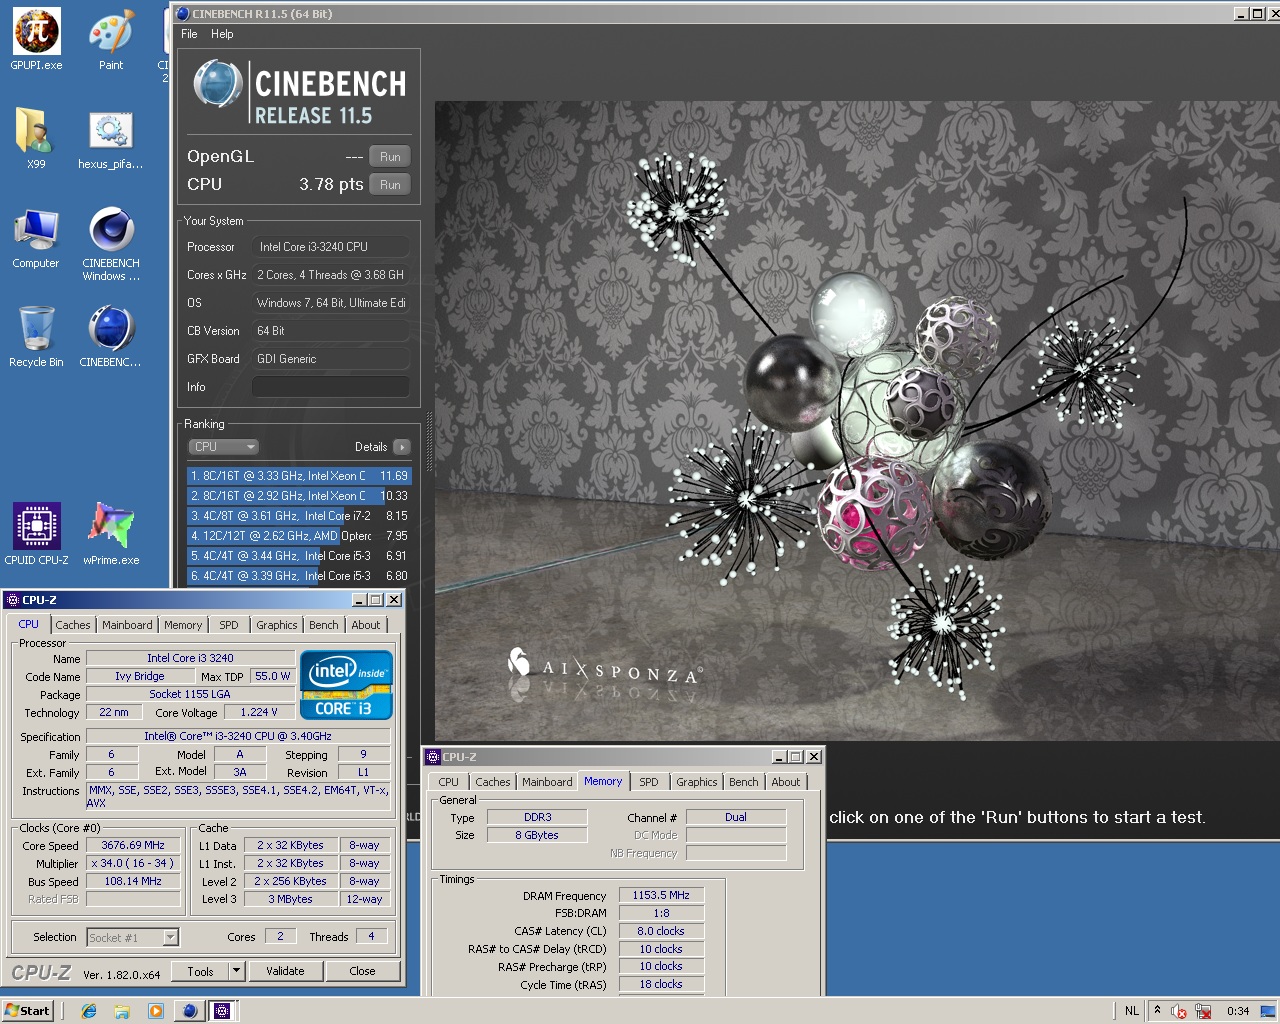
Task: Launch wPrime.exe from desktop
Action: tap(111, 533)
